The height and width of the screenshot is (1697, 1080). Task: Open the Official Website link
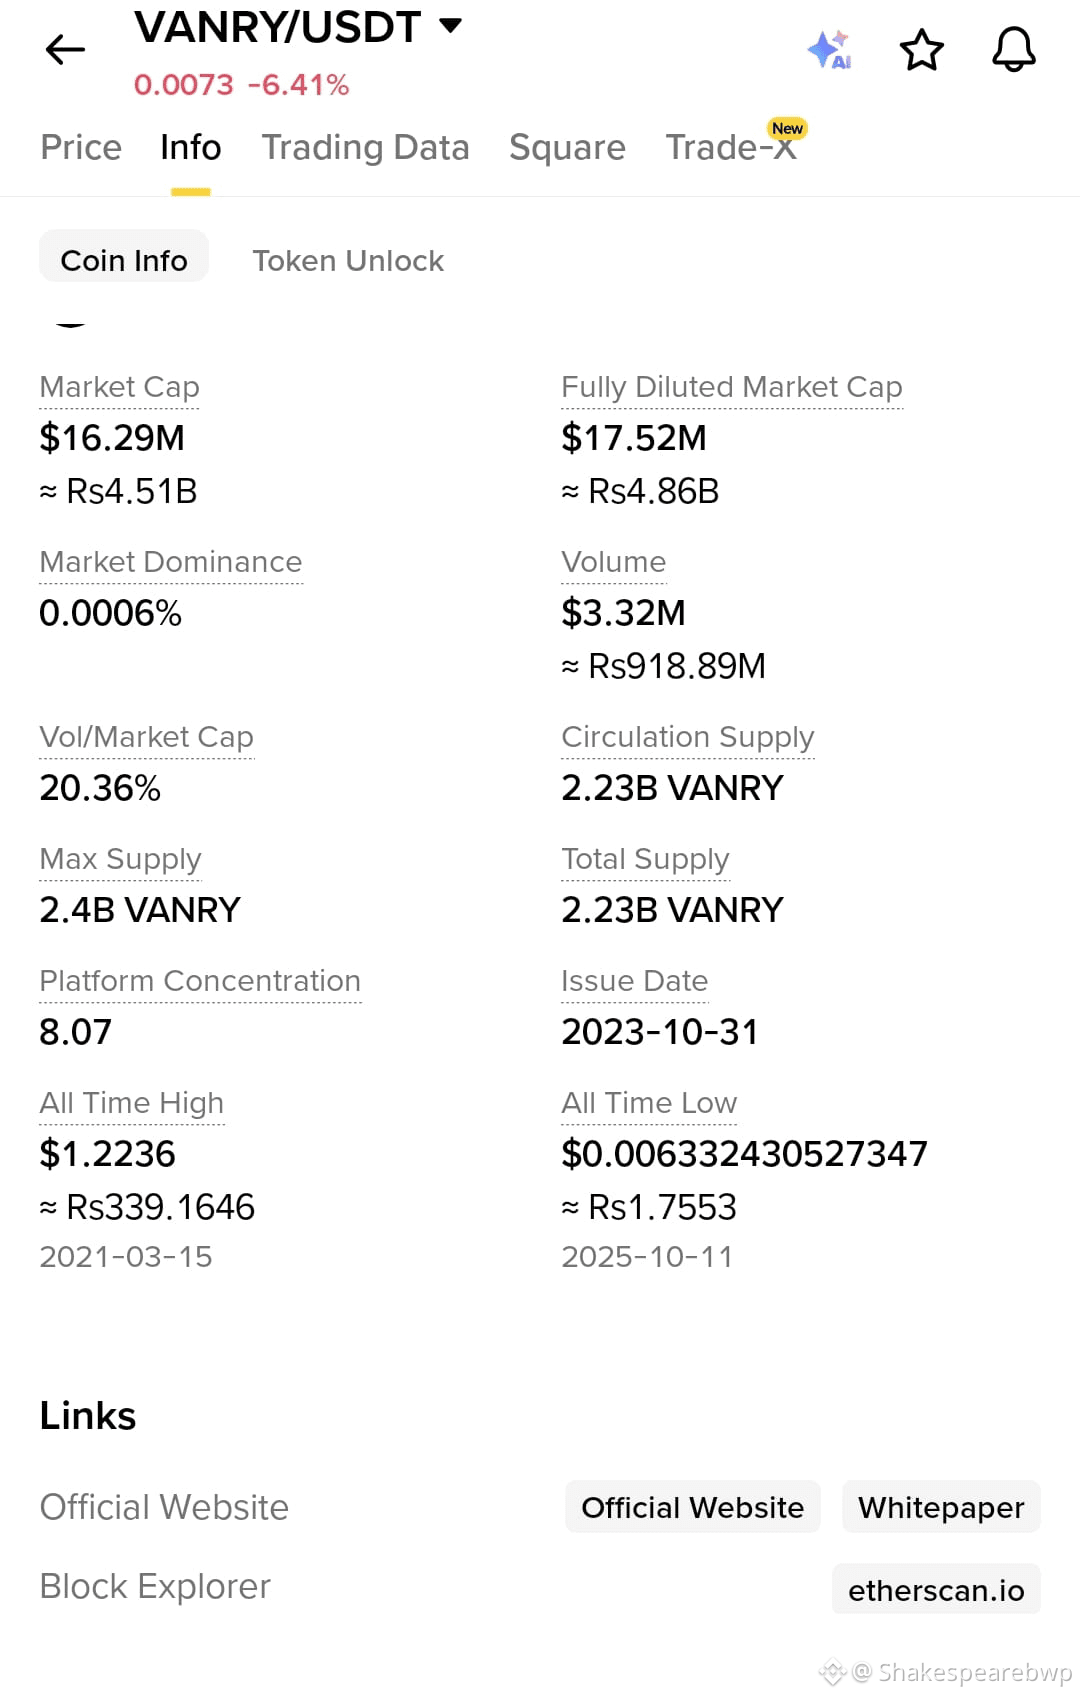coord(692,1507)
